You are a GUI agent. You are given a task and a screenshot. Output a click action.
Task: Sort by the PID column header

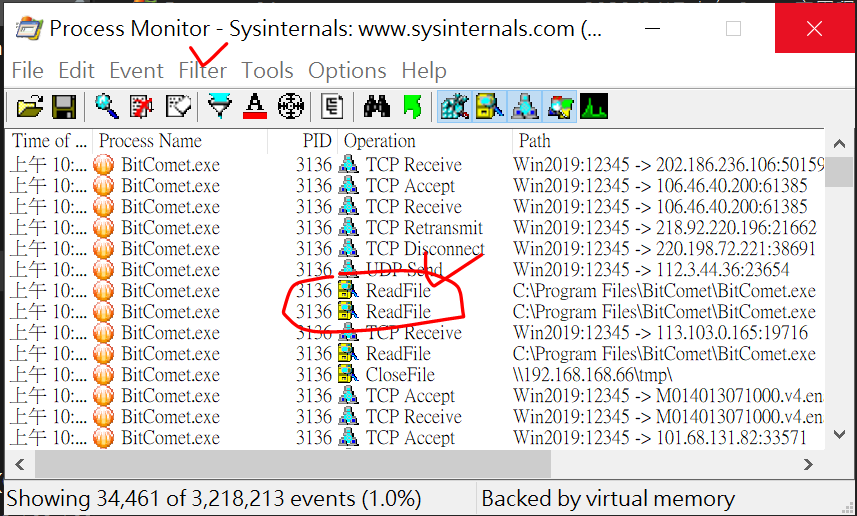tap(303, 141)
